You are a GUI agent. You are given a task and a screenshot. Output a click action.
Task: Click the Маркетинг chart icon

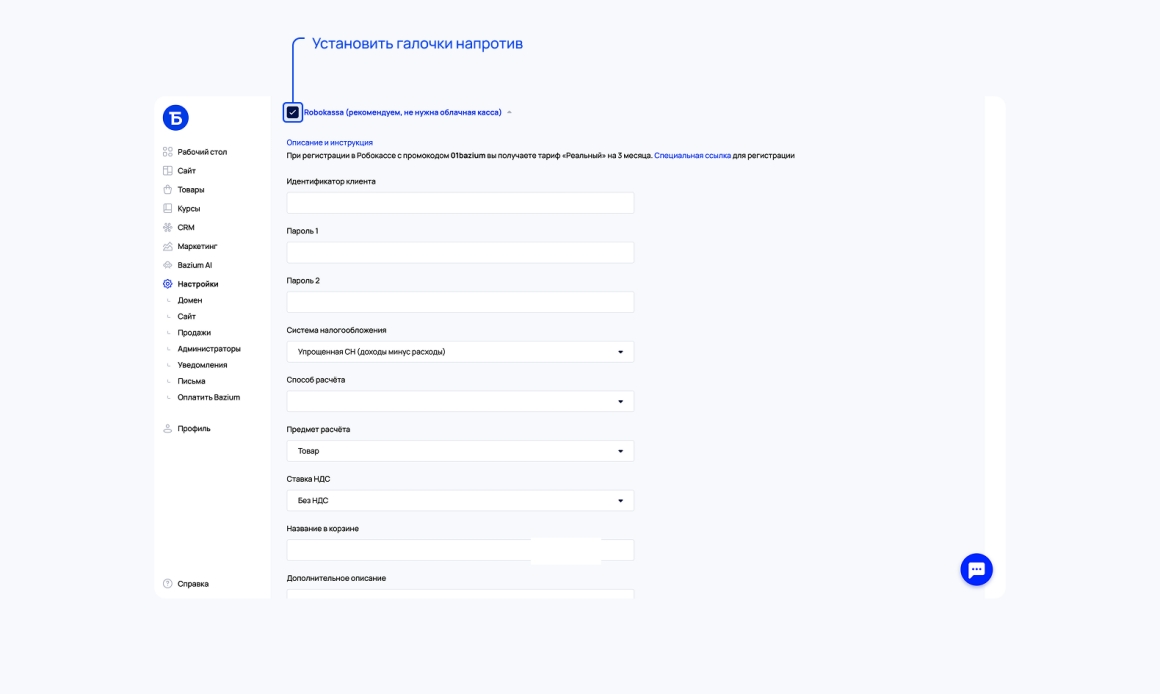click(168, 246)
